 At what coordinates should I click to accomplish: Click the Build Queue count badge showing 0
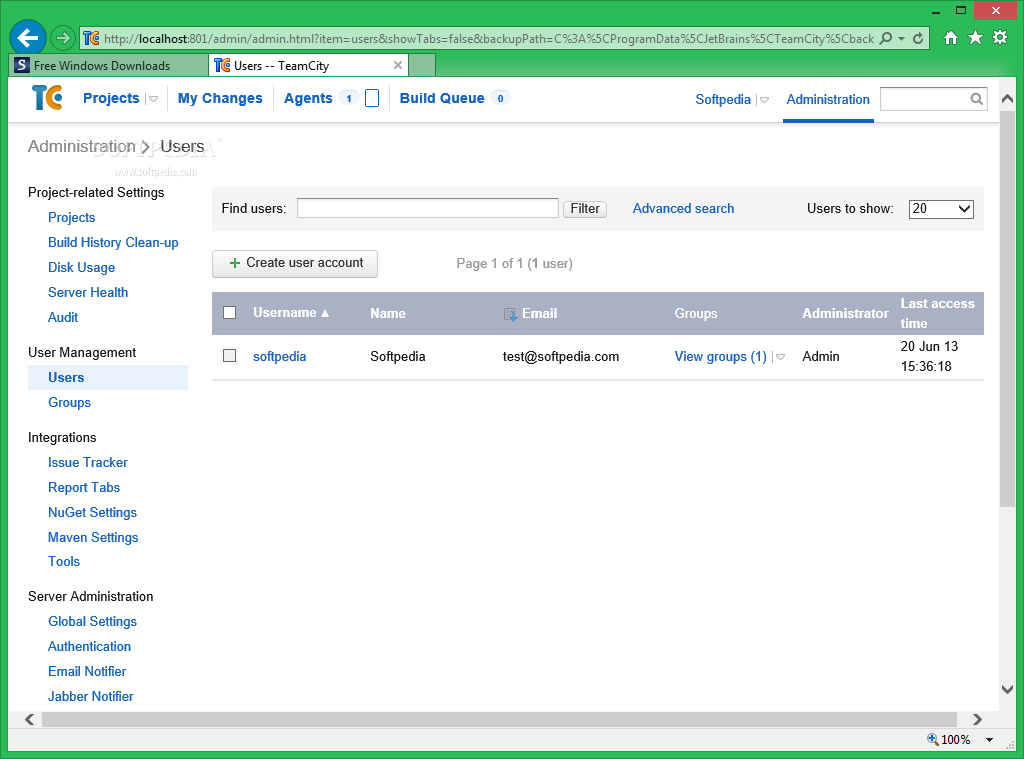[500, 98]
